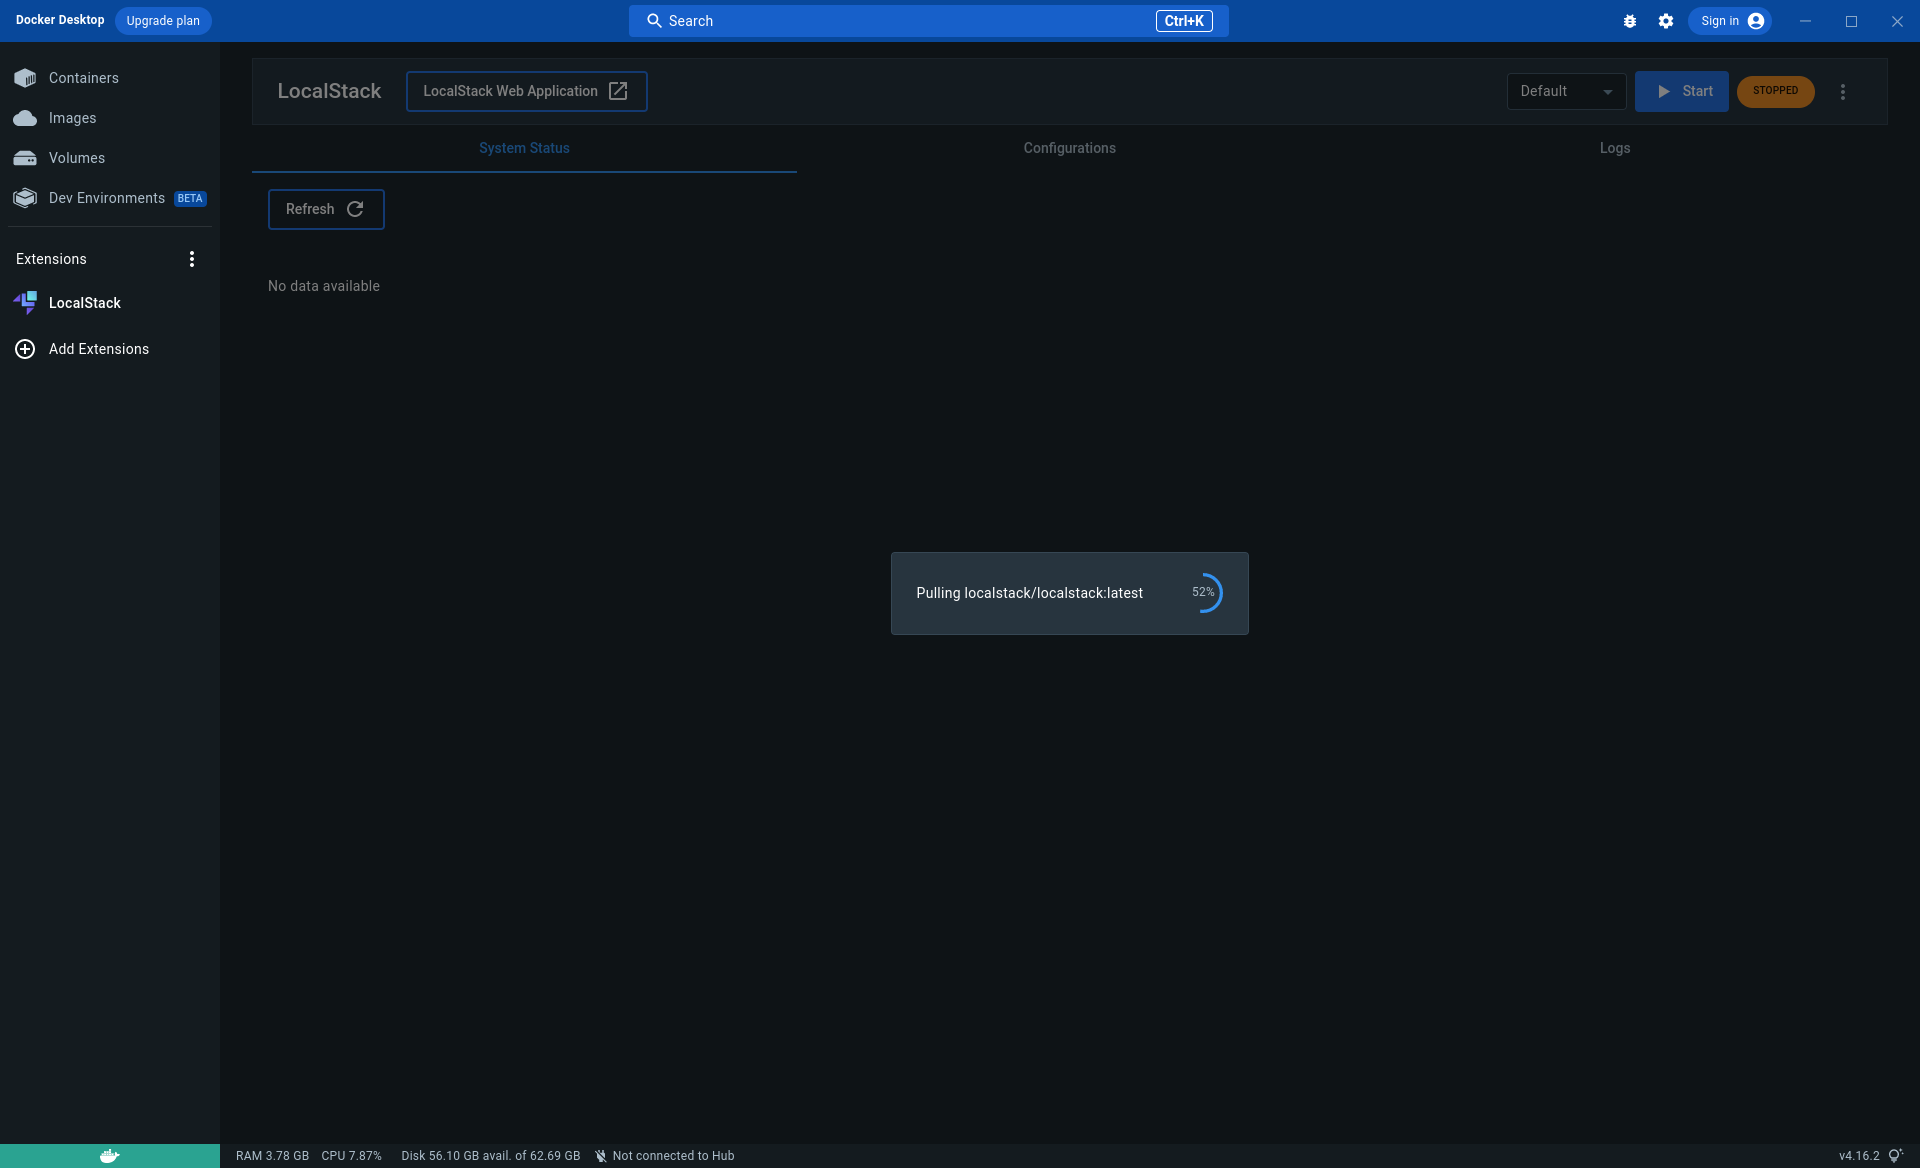Focus the Search input field
This screenshot has height=1168, width=1920.
(x=900, y=21)
